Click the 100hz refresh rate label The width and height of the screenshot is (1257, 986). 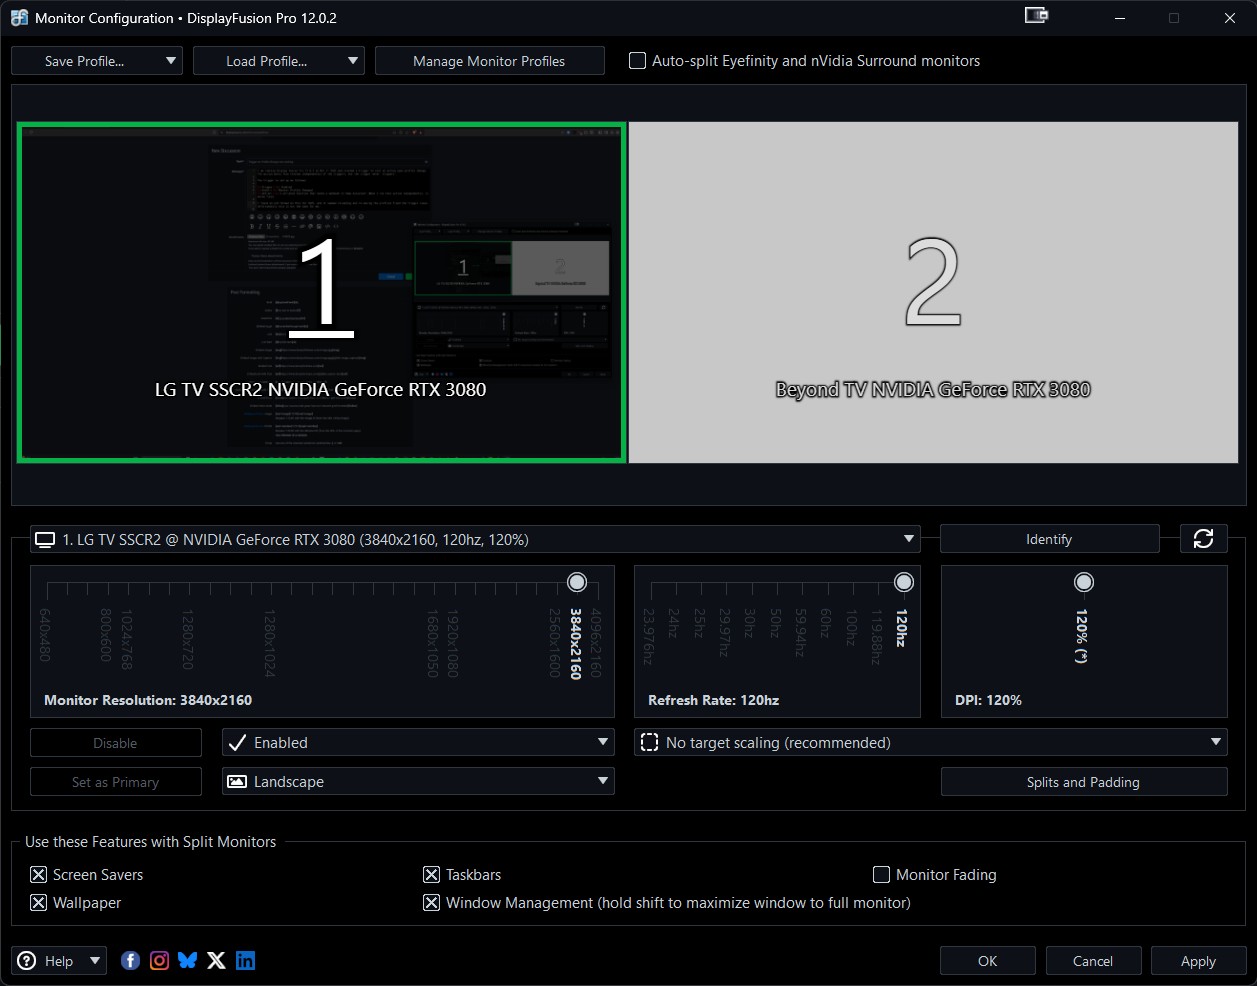click(x=851, y=626)
